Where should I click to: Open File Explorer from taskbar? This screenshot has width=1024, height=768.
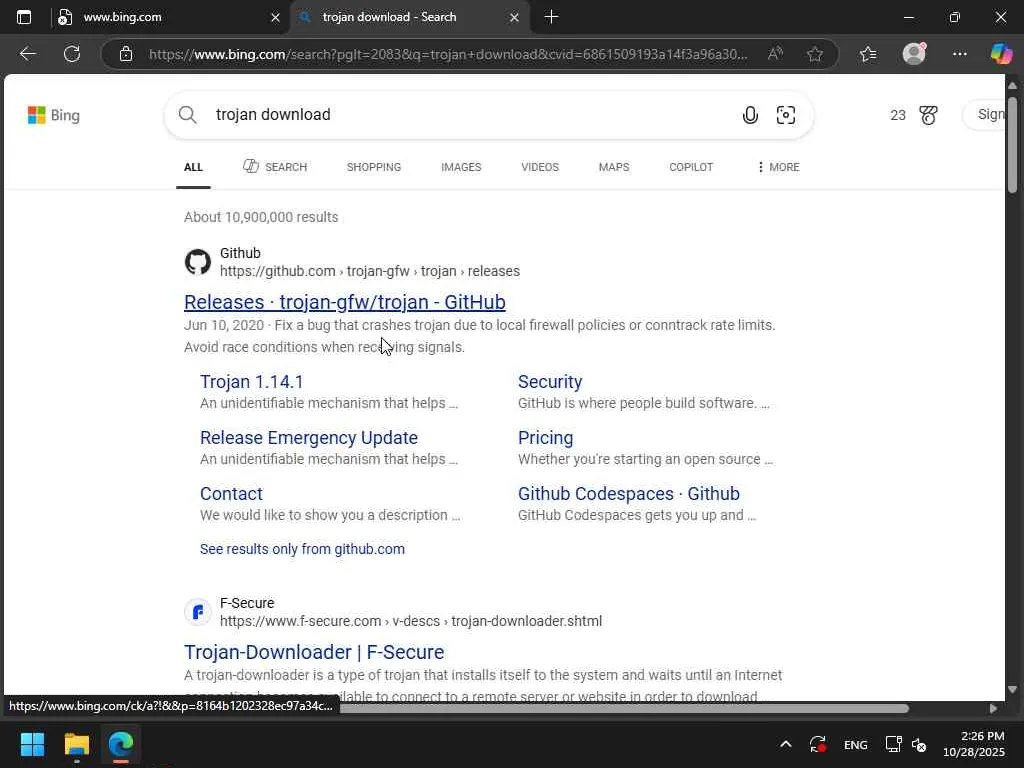pos(76,744)
